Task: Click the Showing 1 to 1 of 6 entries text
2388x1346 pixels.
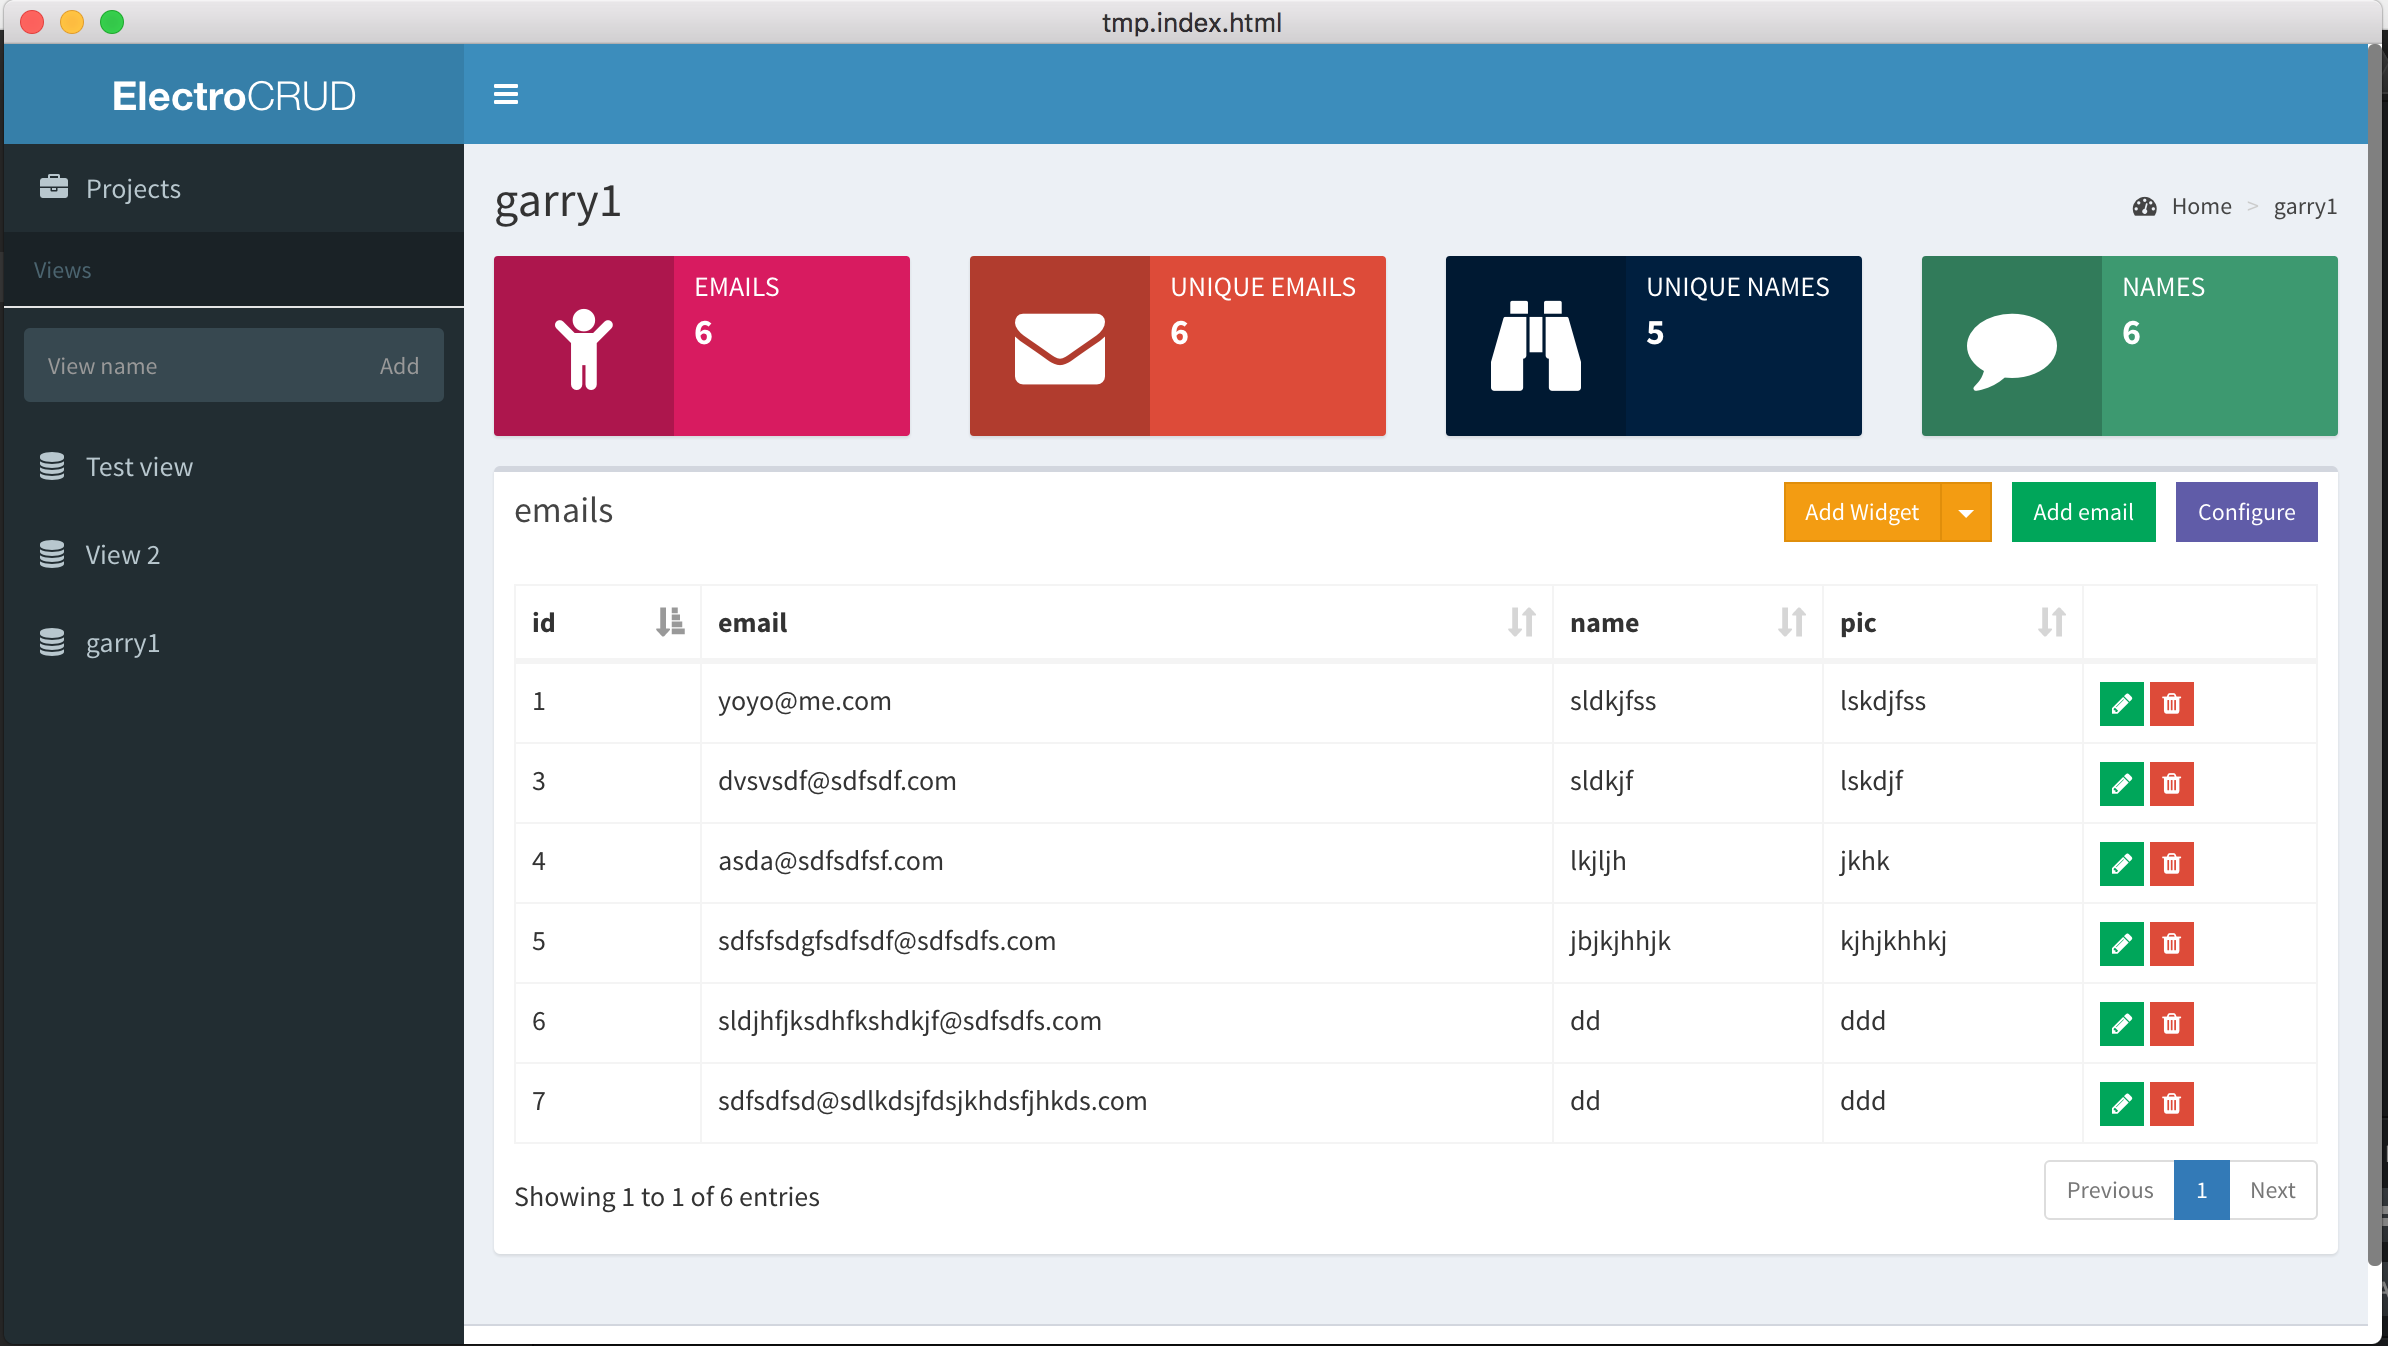Action: [x=667, y=1197]
